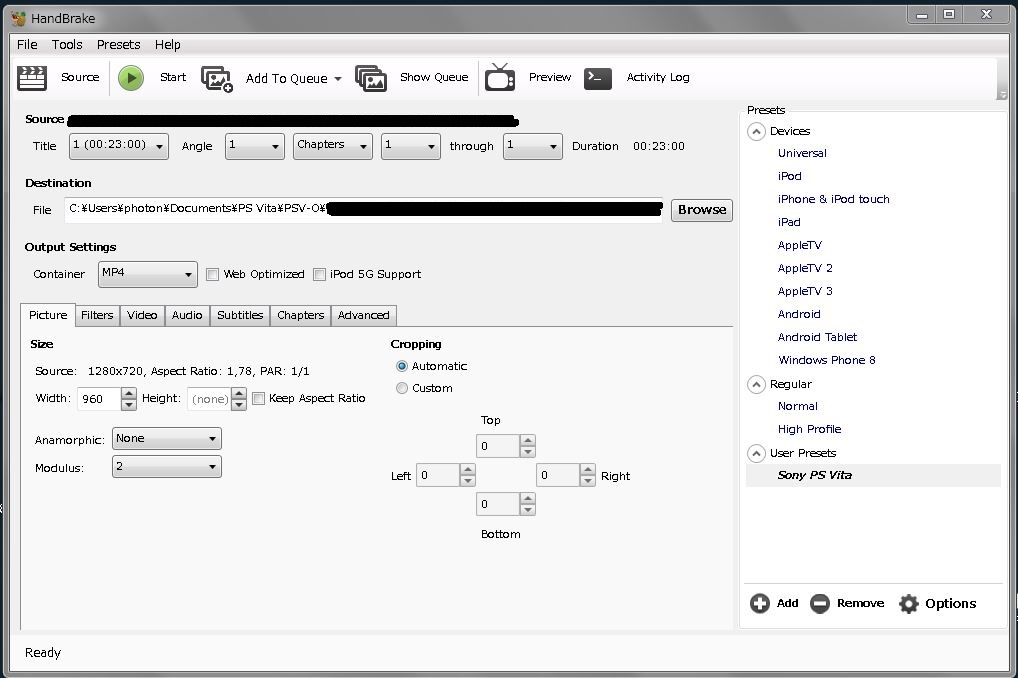1018x678 pixels.
Task: Open the Angle dropdown
Action: [254, 145]
